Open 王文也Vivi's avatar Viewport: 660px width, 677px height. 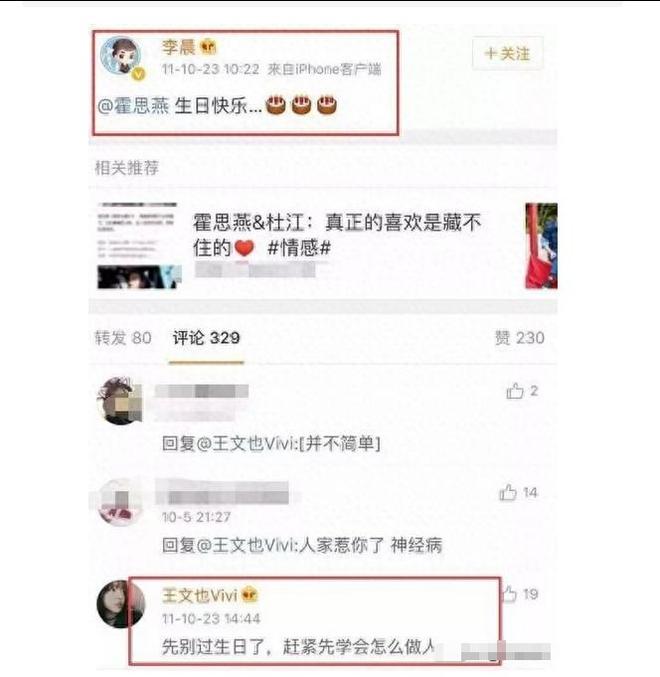point(121,604)
